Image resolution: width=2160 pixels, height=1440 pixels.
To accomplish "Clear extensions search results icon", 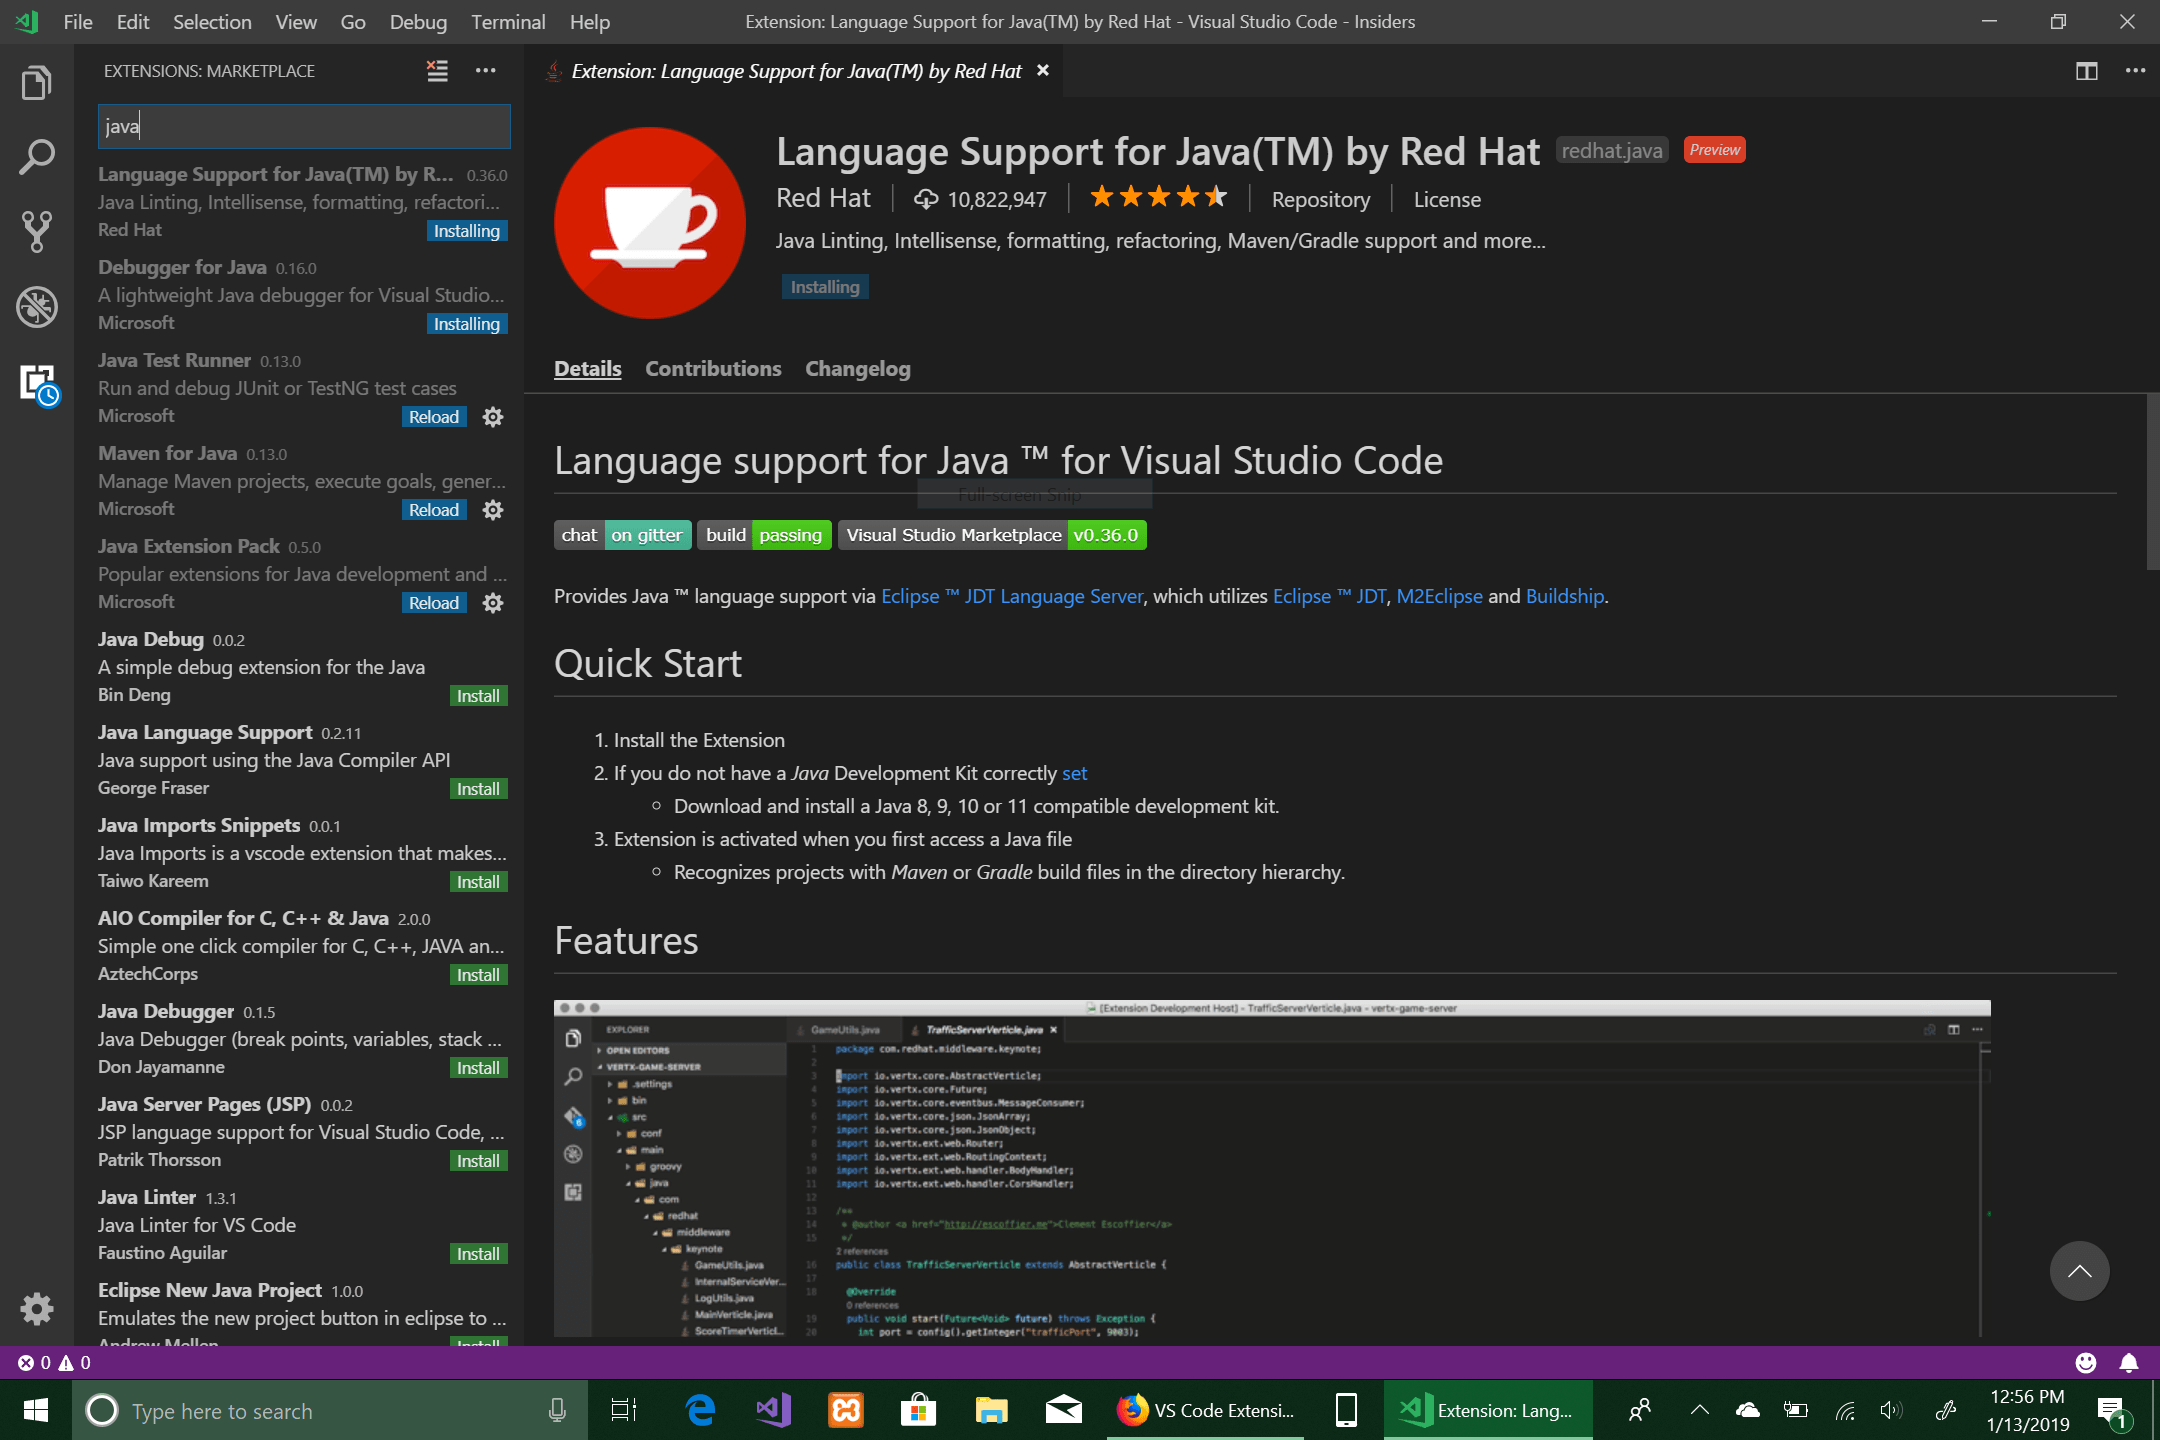I will 437,71.
